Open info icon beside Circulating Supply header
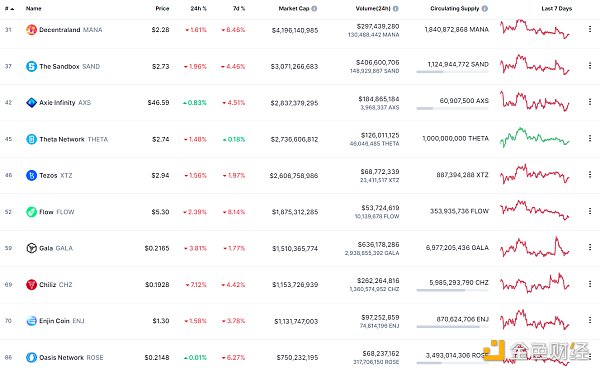This screenshot has width=600, height=372. click(485, 8)
